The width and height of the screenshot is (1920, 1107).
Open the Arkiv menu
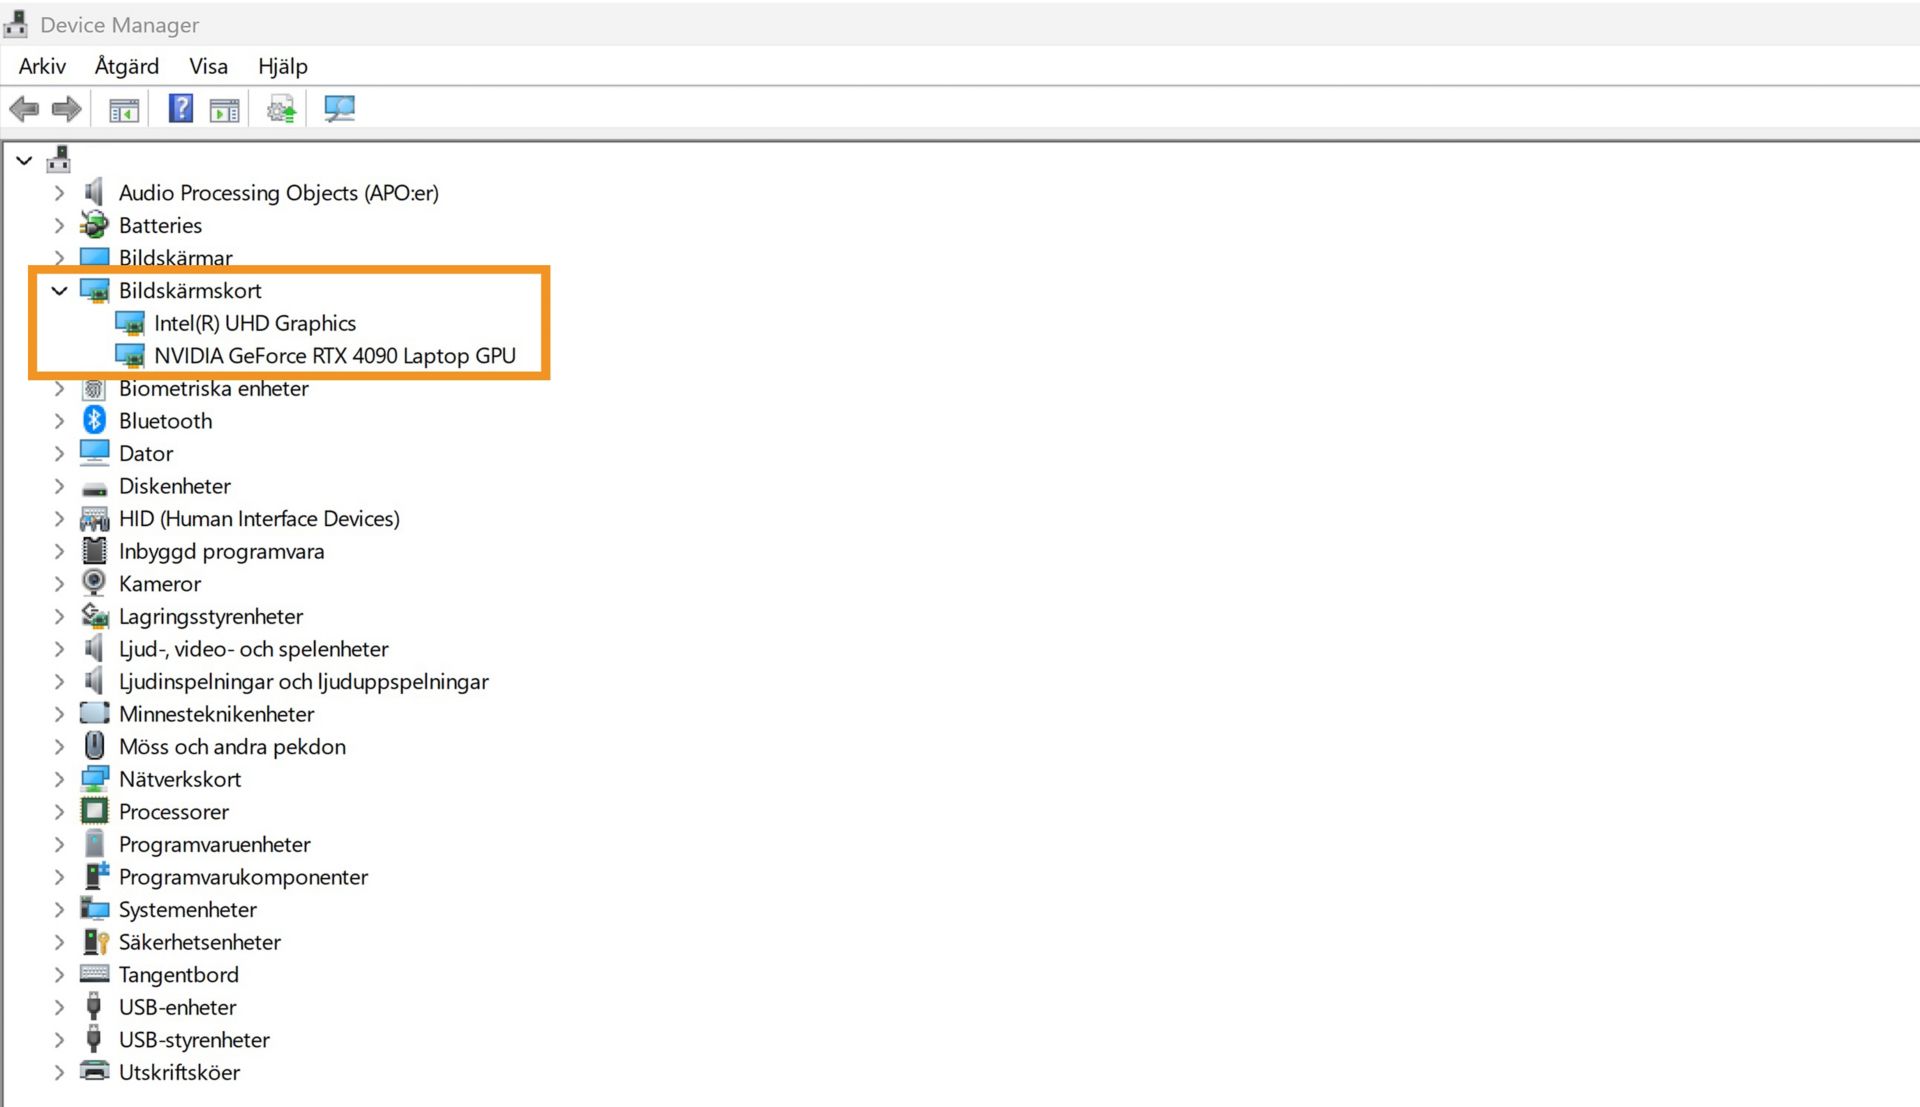[x=42, y=66]
